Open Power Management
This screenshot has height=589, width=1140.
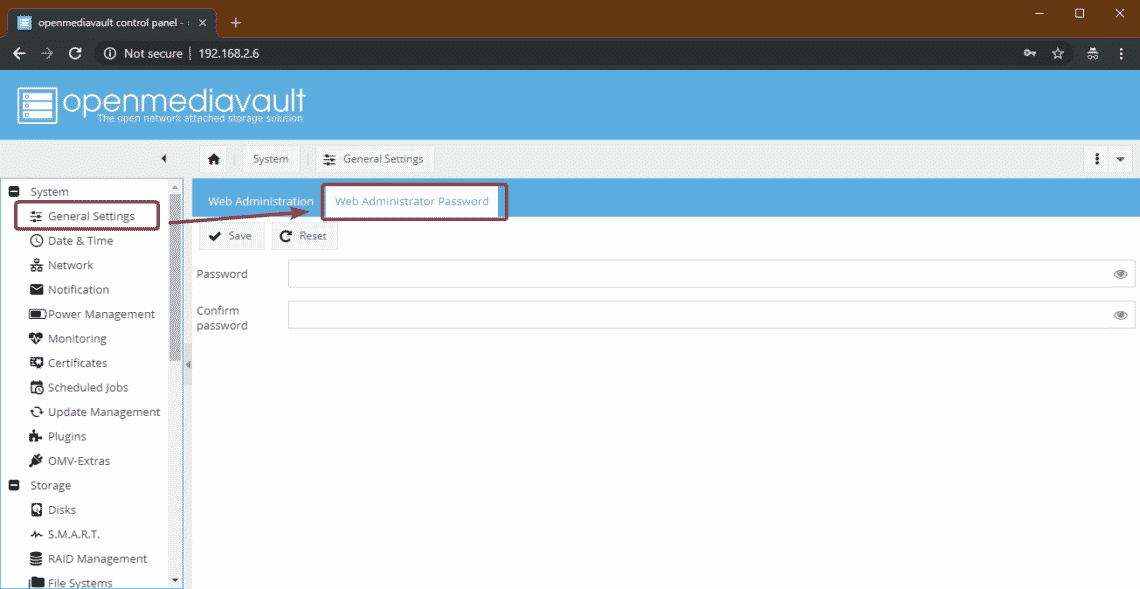(x=92, y=314)
